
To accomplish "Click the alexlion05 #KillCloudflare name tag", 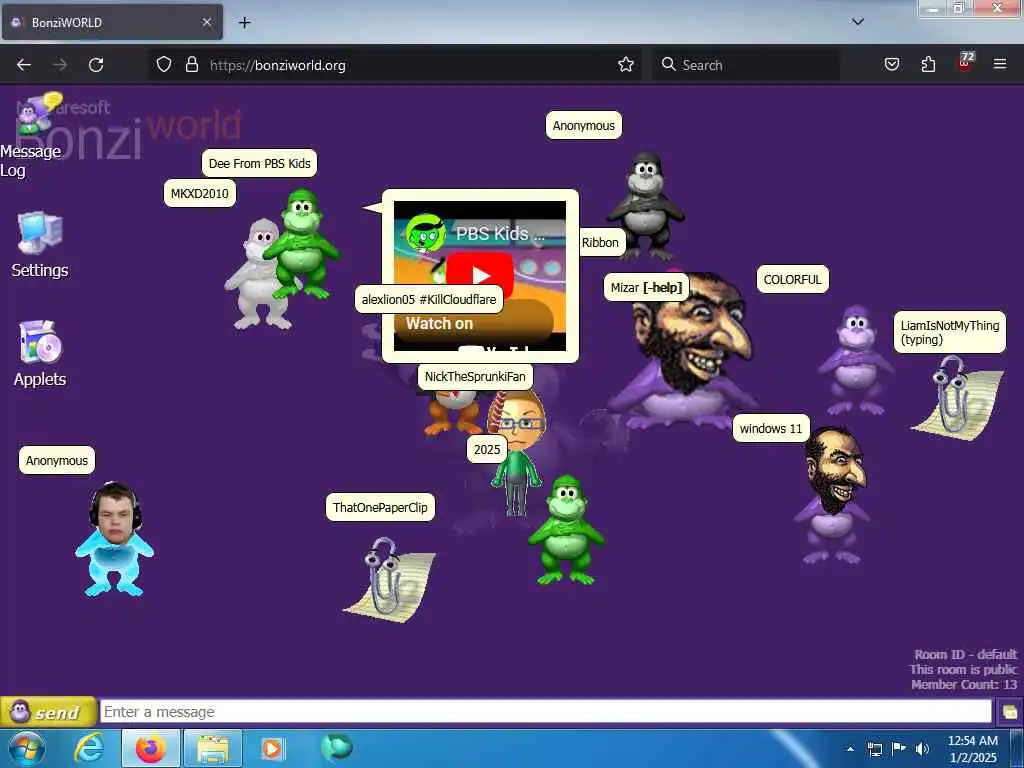I will (x=429, y=300).
